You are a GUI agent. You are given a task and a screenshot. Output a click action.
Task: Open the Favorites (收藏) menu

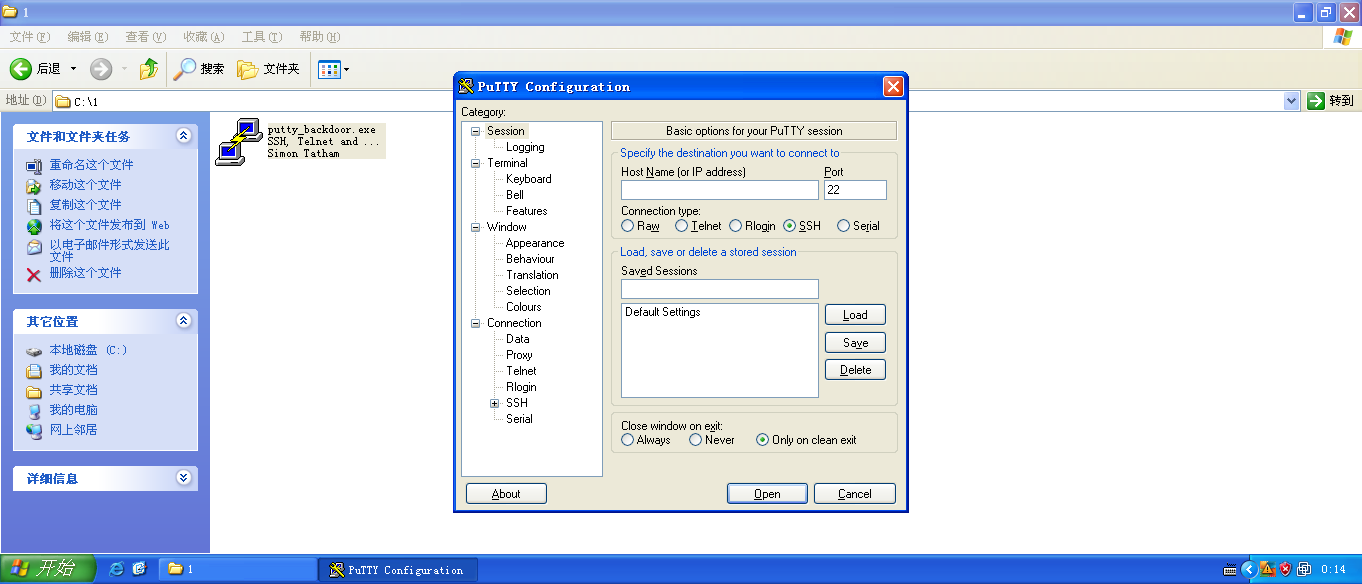203,37
